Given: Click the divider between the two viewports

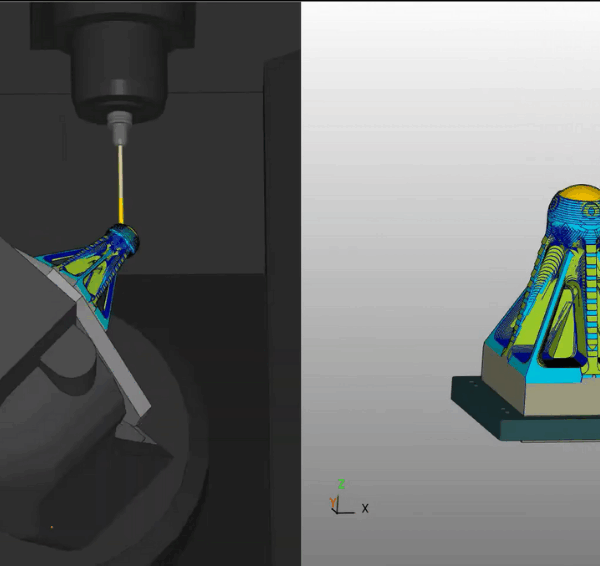Looking at the screenshot, I should [301, 300].
